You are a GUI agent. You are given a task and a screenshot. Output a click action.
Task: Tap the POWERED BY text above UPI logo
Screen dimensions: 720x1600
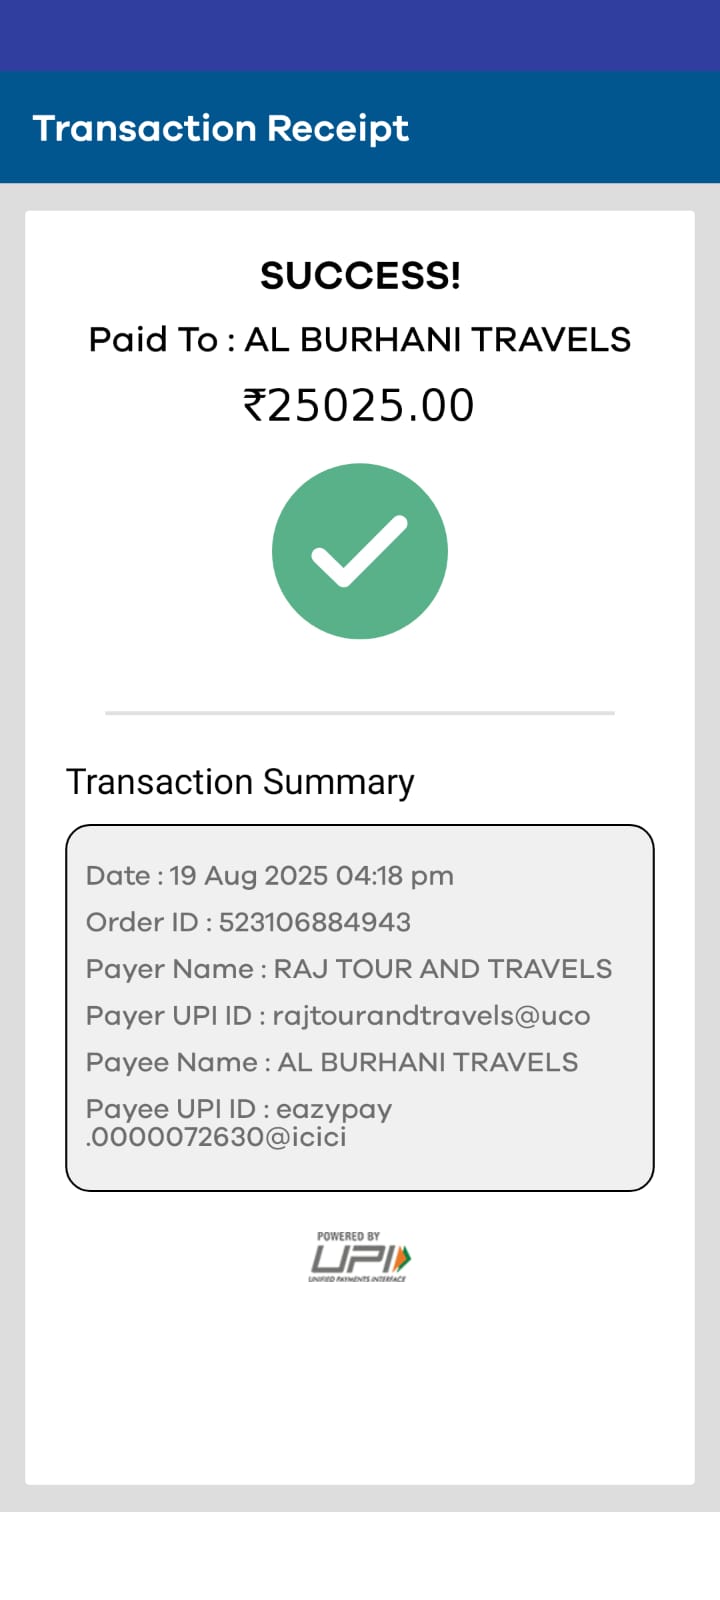tap(348, 1237)
